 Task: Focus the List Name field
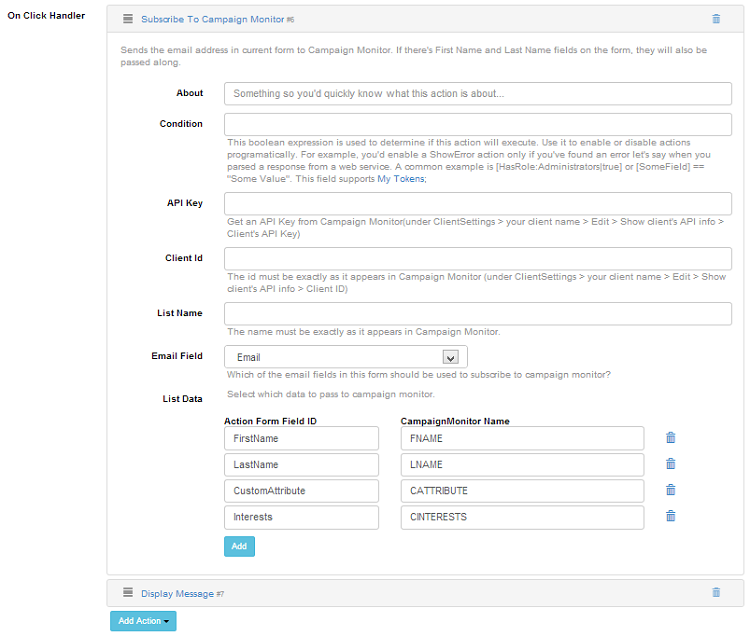(x=478, y=314)
